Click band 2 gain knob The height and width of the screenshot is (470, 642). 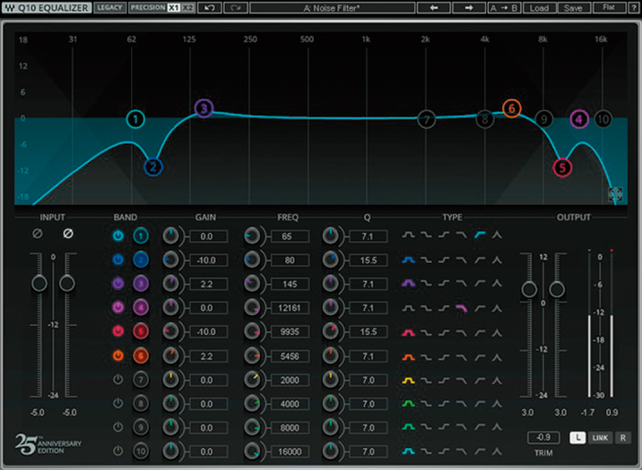[x=170, y=260]
